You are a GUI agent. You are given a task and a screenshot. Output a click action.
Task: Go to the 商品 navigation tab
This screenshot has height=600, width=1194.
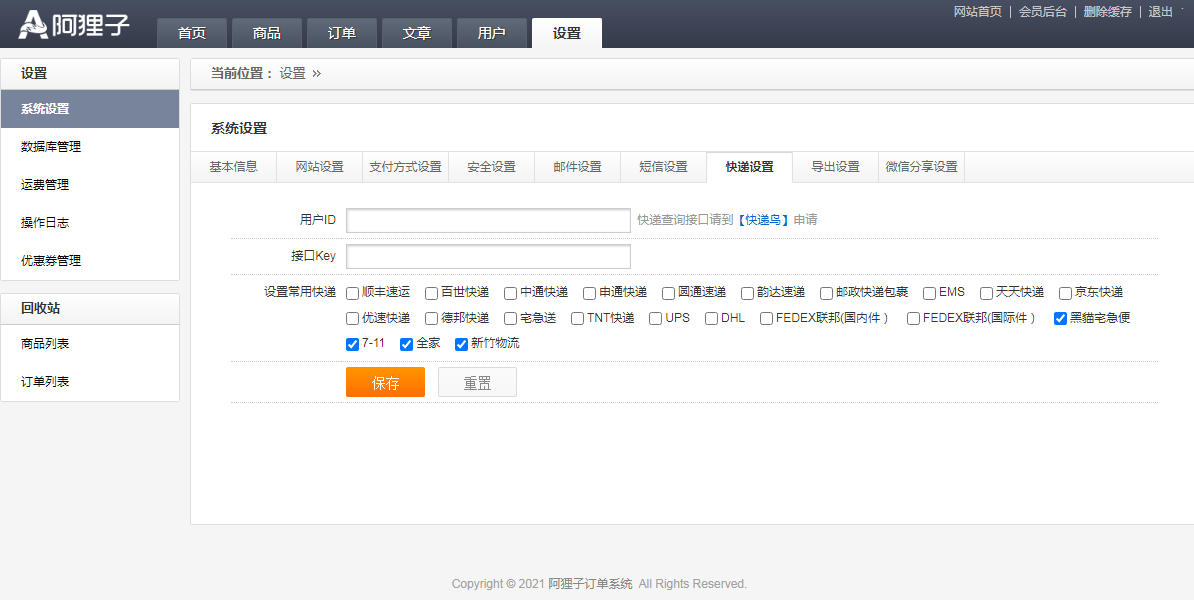tap(267, 33)
